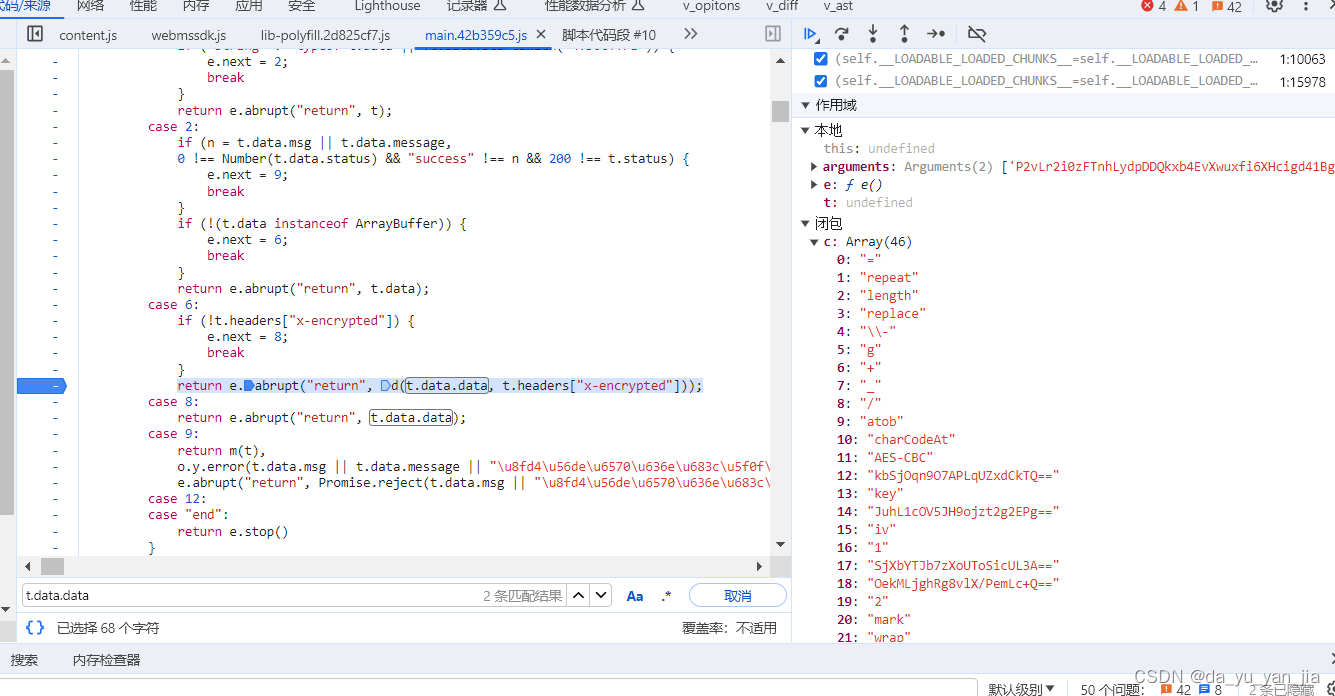The height and width of the screenshot is (696, 1335).
Task: Deactivate all breakpoints via the slashed breakpoint icon
Action: click(x=977, y=33)
